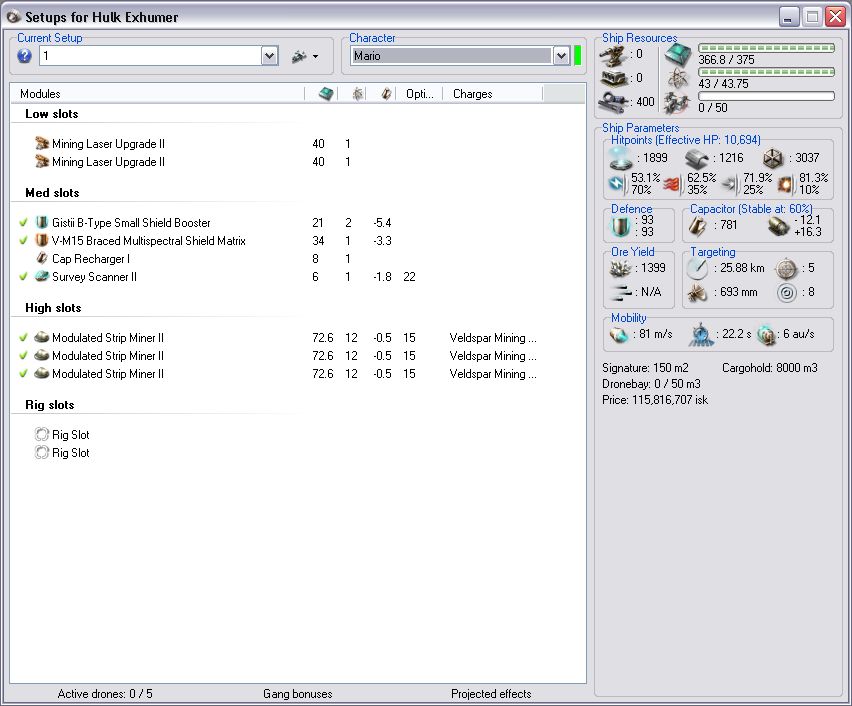852x706 pixels.
Task: Click first Modulated Strip Miner II icon
Action: [42, 337]
